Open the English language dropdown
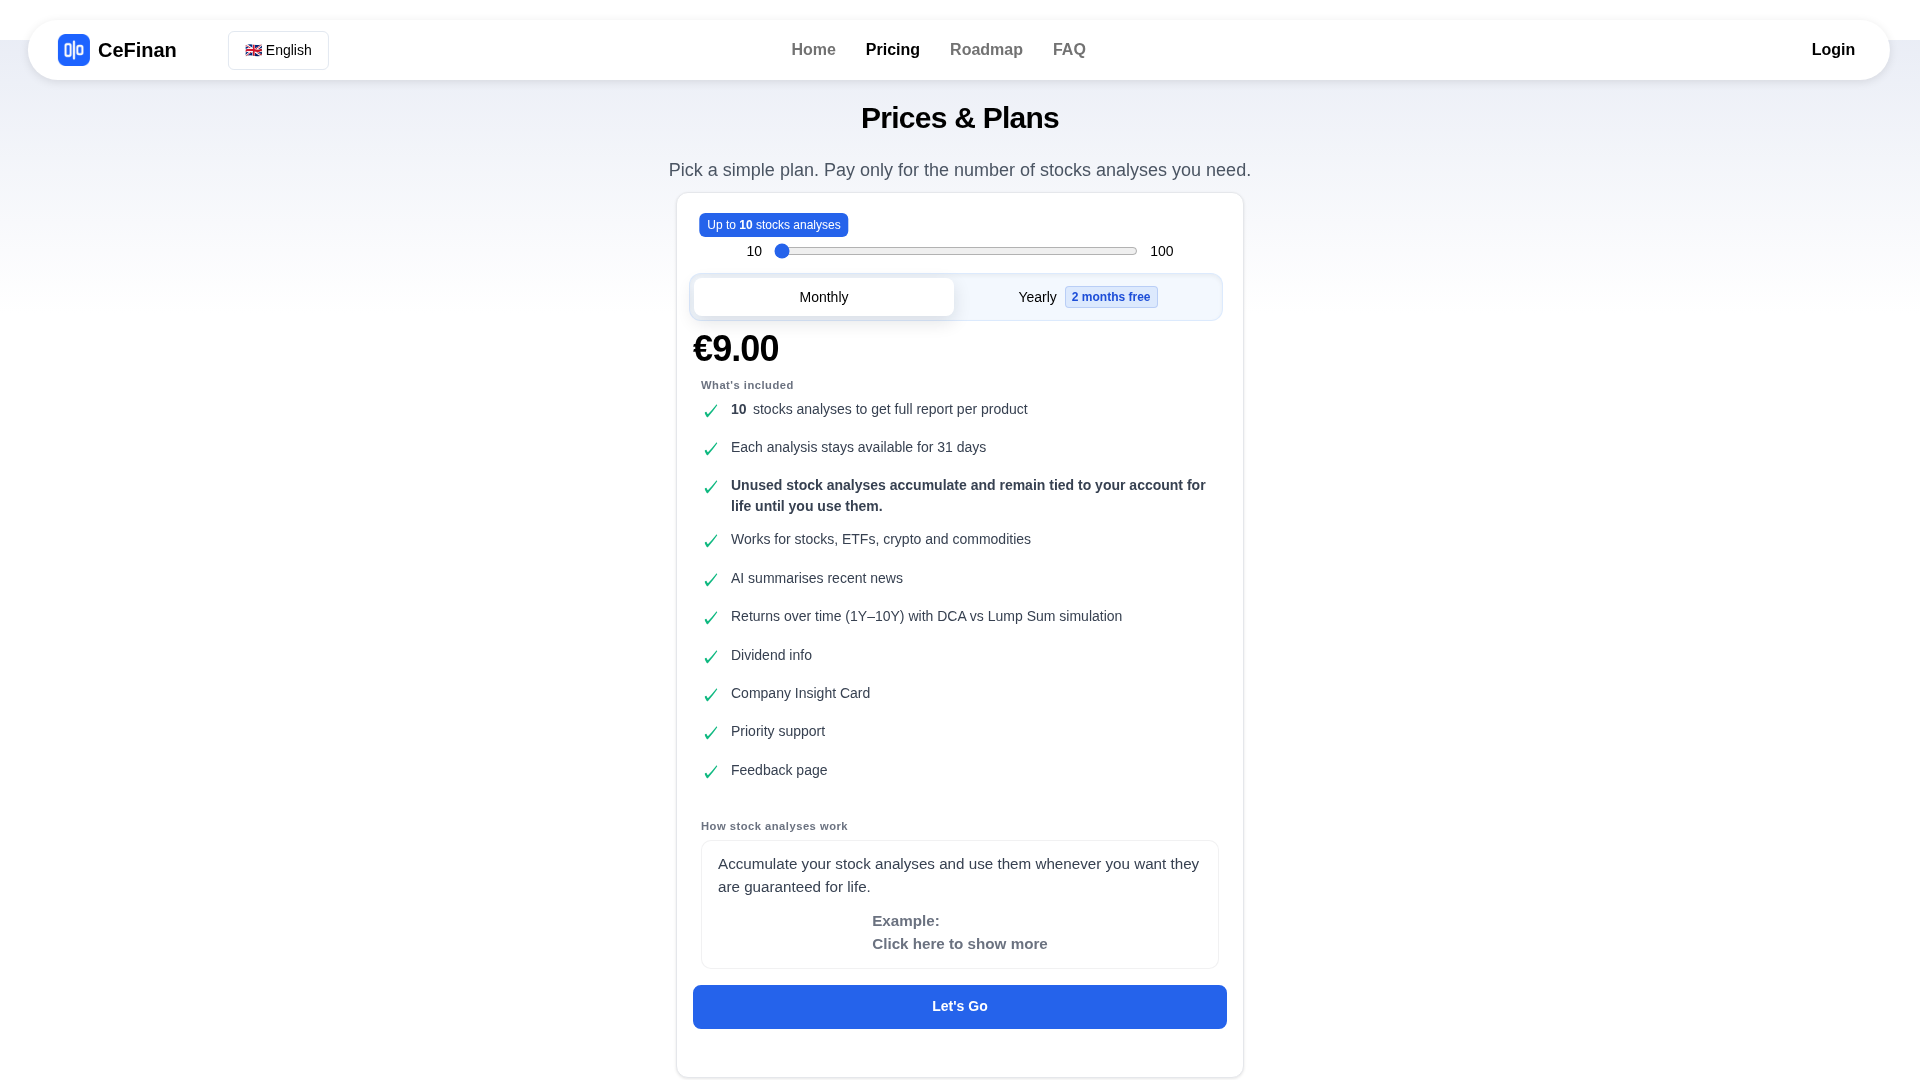 (278, 50)
